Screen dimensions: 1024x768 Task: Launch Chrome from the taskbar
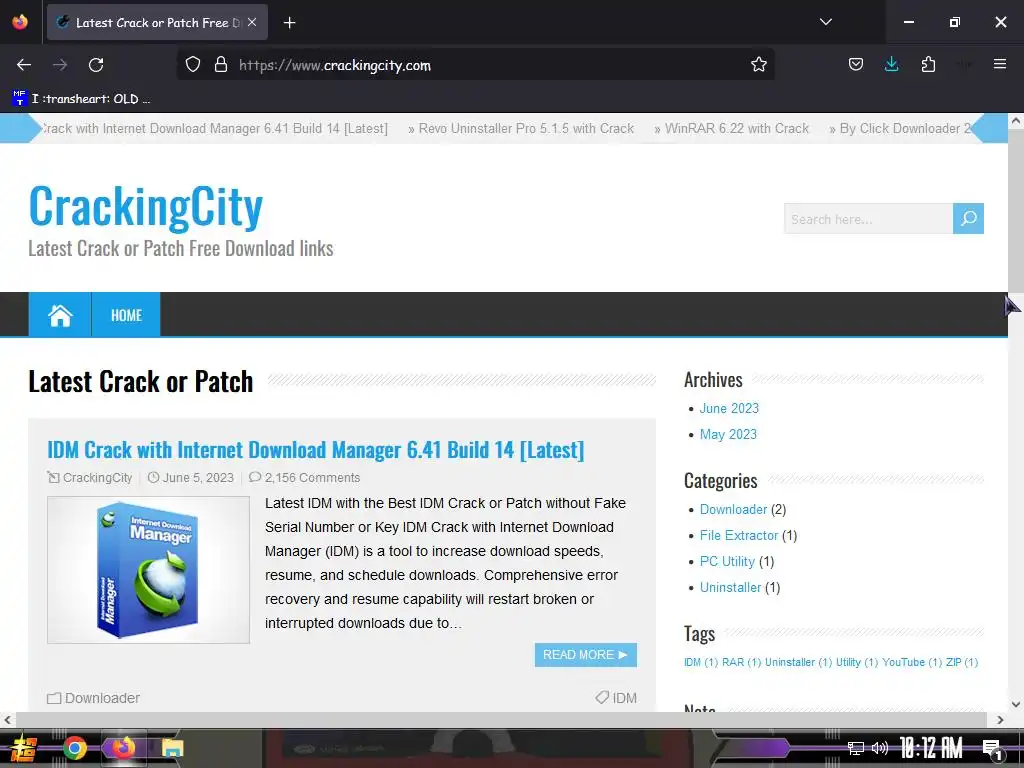[75, 748]
